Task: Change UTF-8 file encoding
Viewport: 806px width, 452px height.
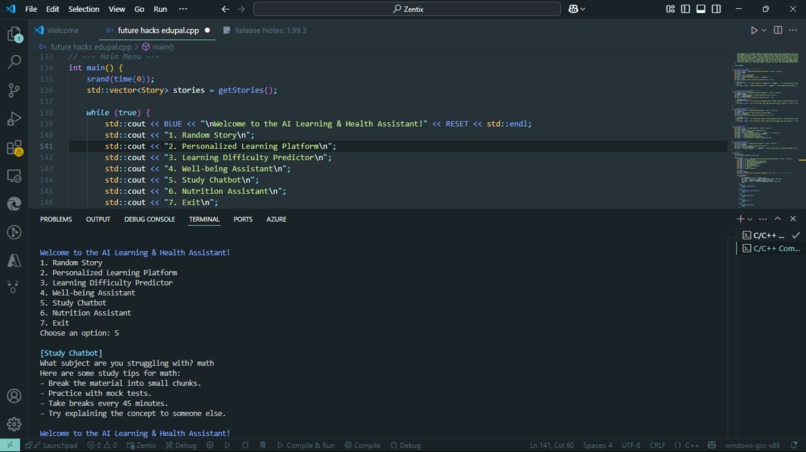Action: pos(631,445)
